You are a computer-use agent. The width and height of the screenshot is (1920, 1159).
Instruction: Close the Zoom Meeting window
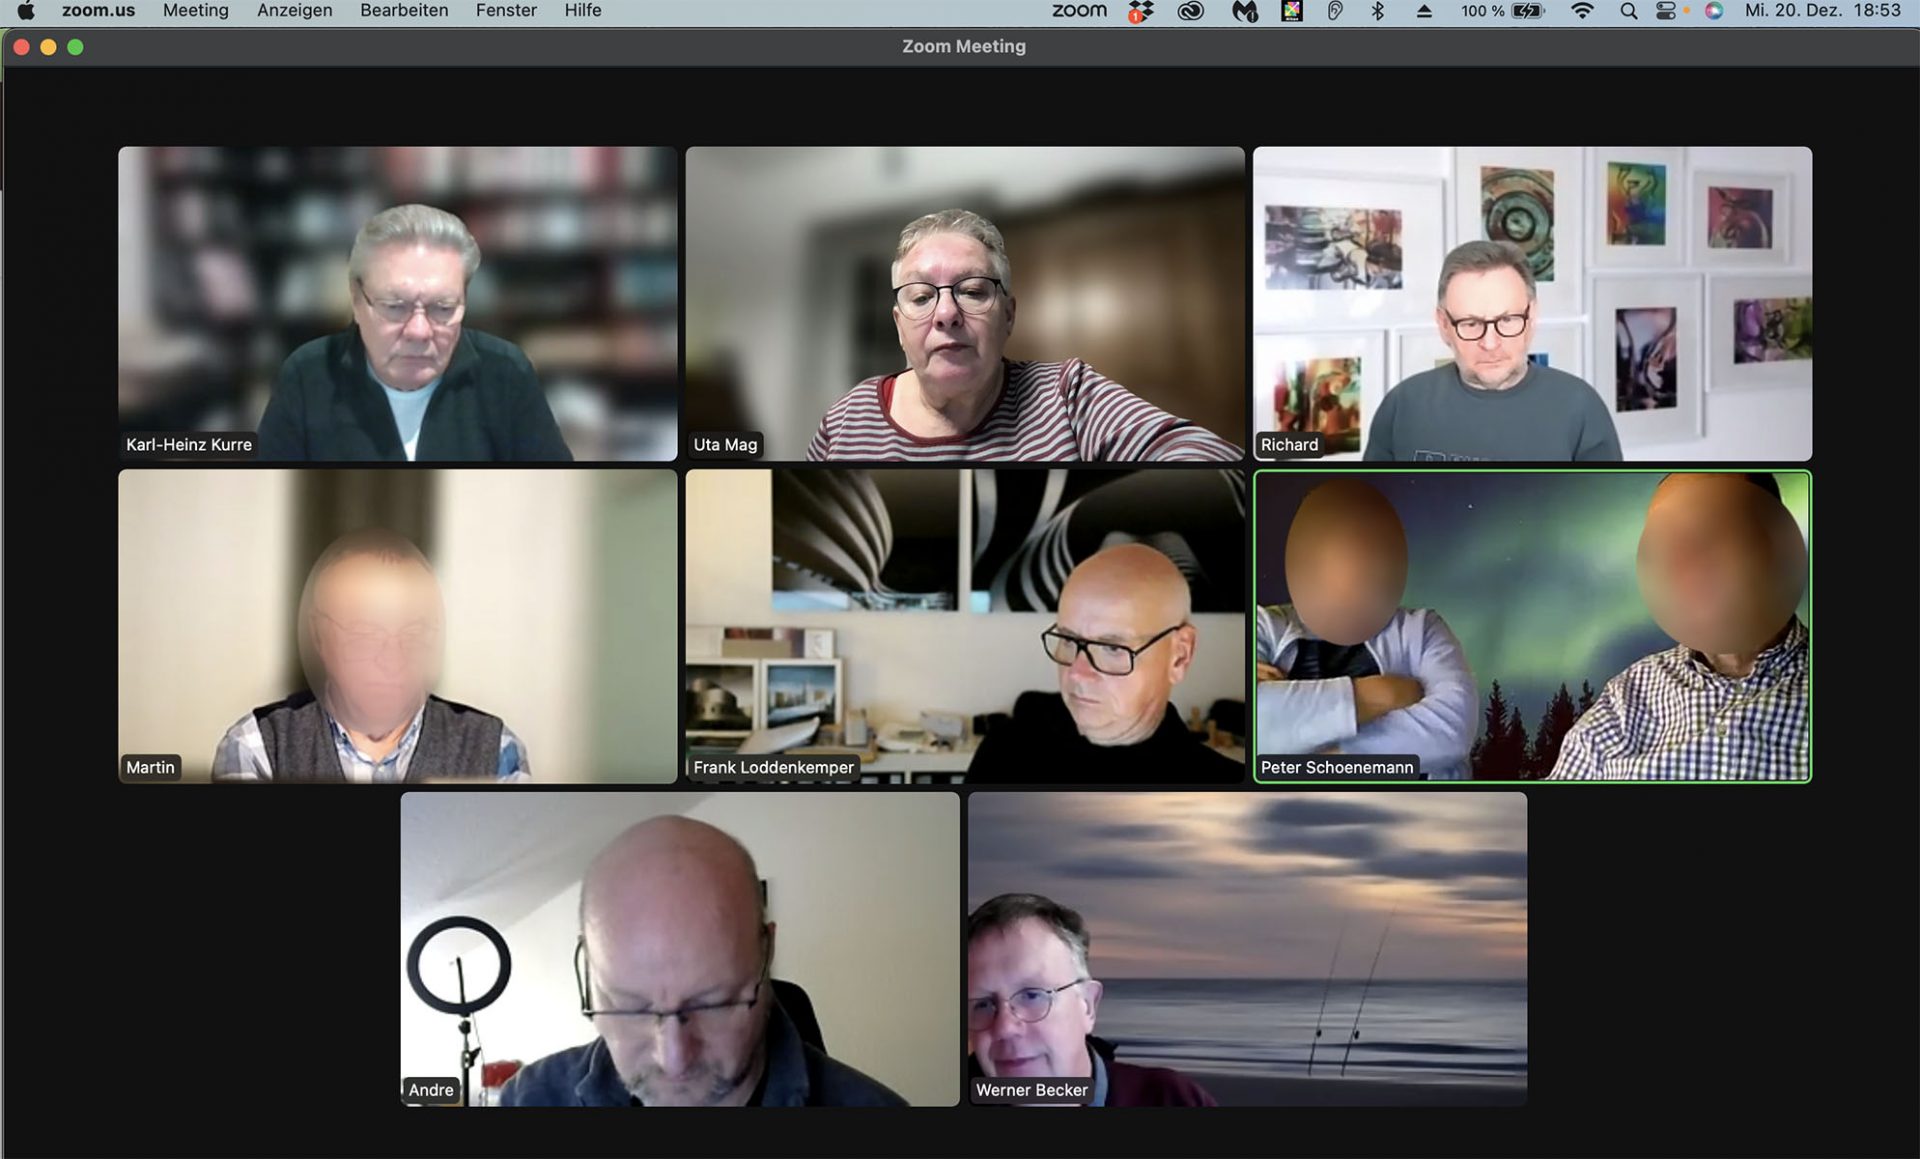click(21, 47)
